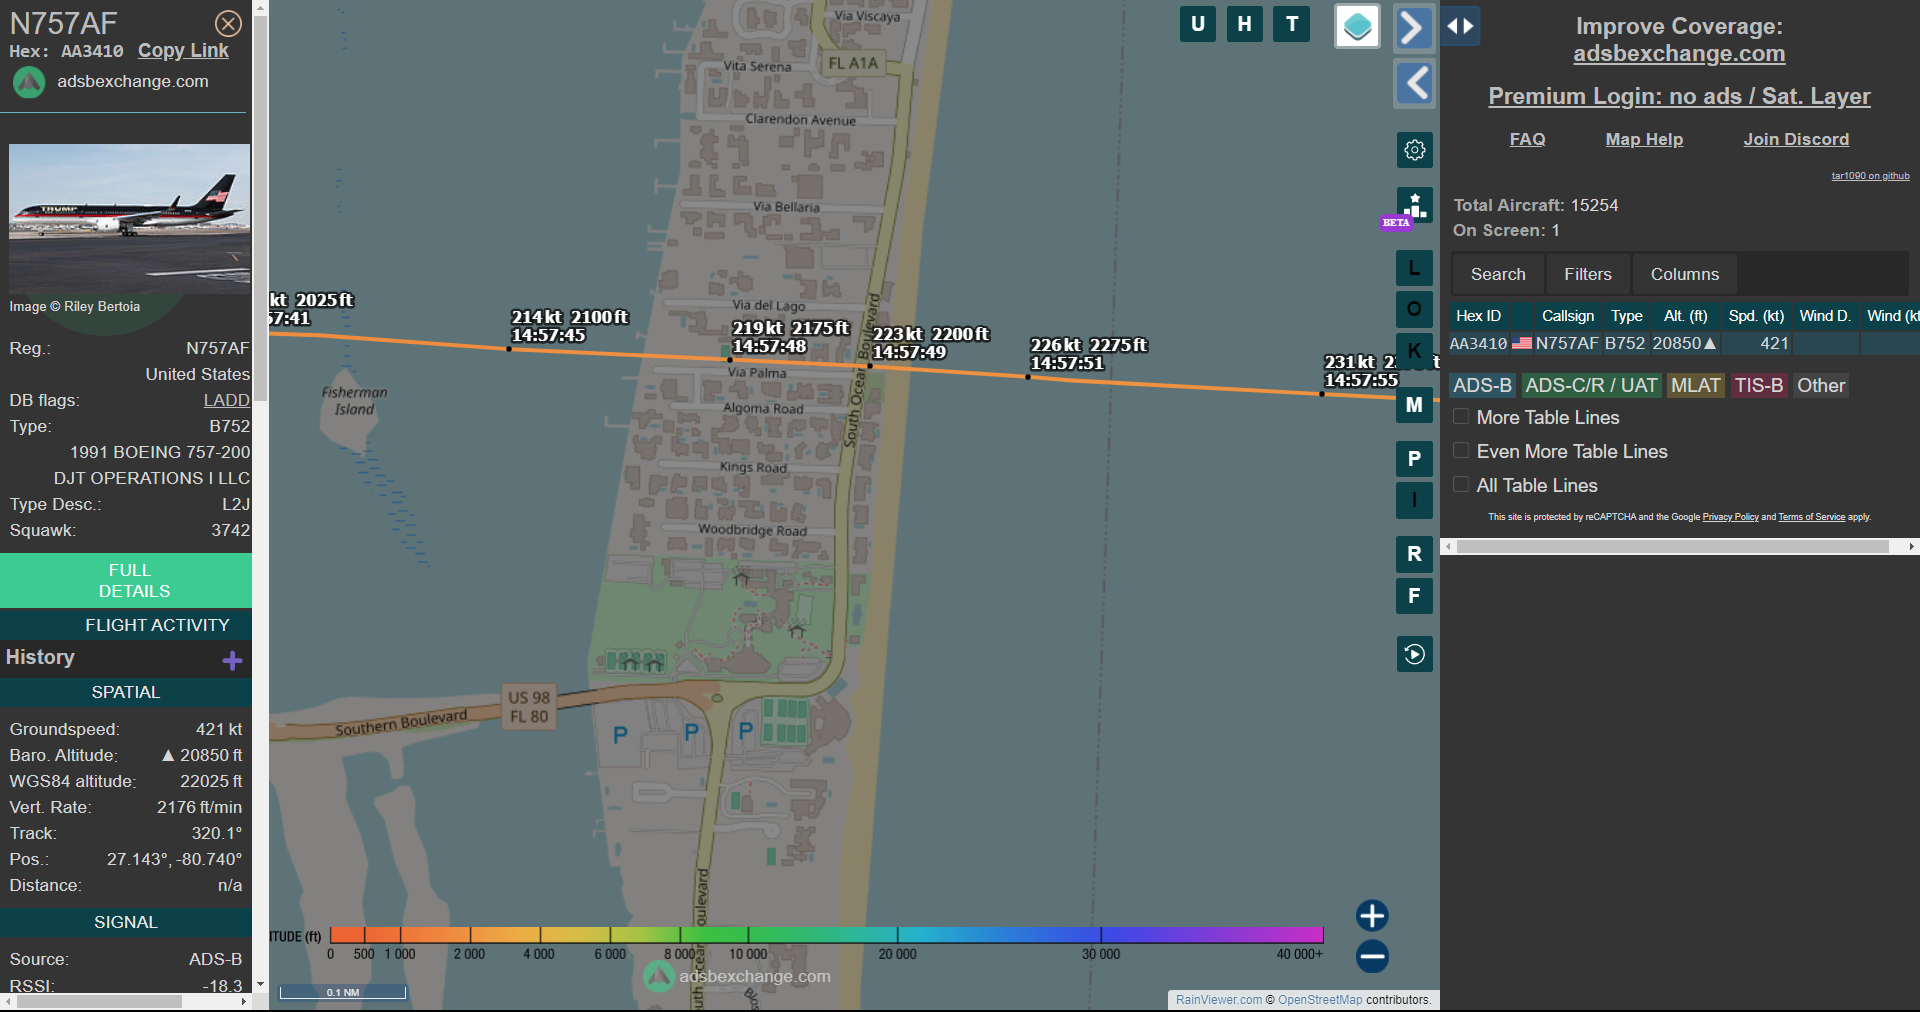The image size is (1920, 1012).
Task: Toggle the ADS-C/R / UAT source filter
Action: (1591, 385)
